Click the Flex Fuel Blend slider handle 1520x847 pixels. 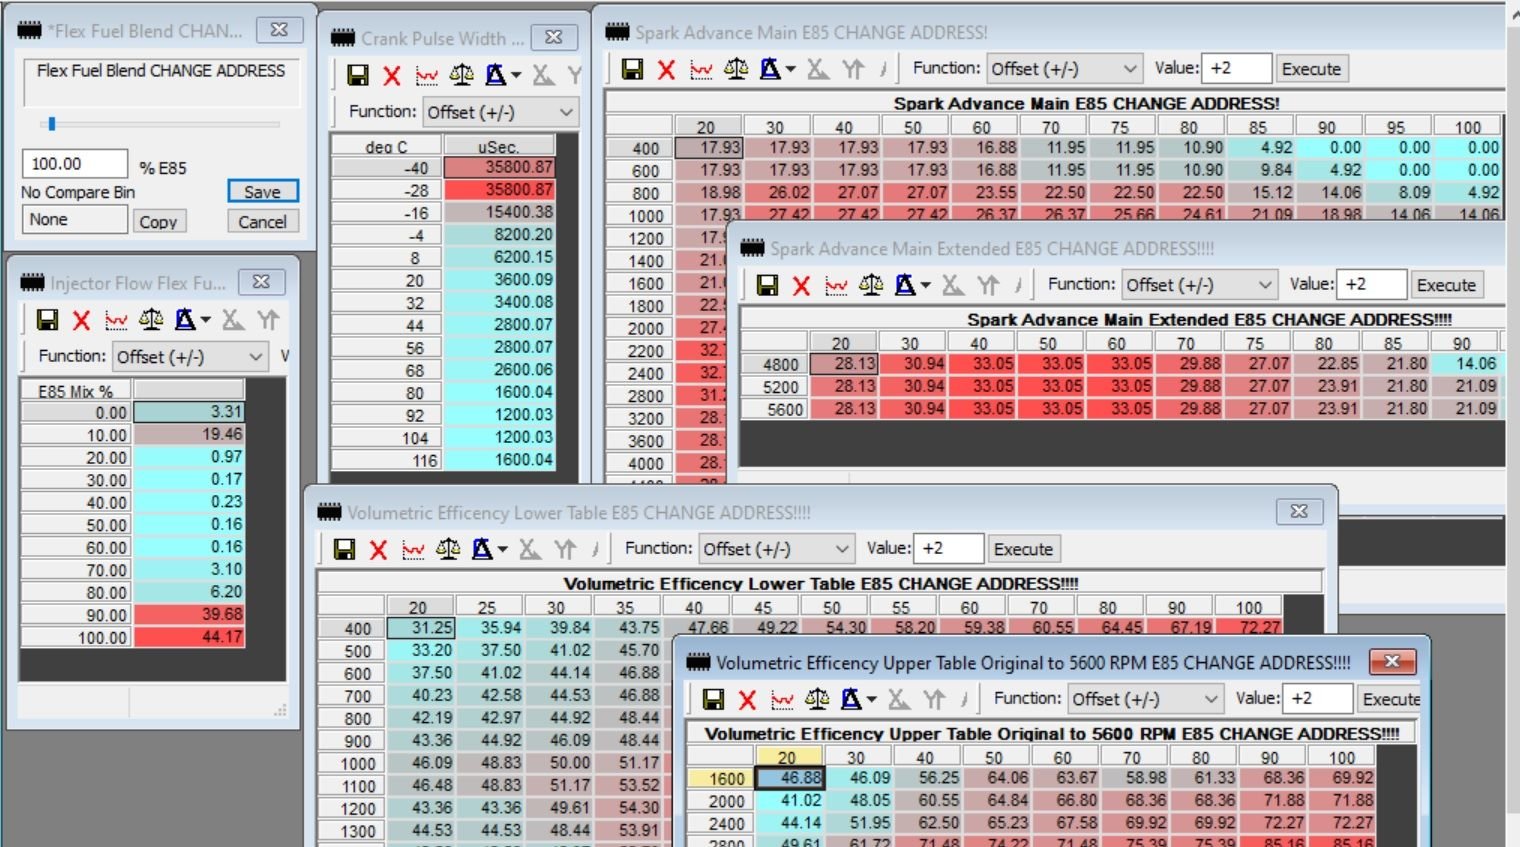(x=52, y=124)
